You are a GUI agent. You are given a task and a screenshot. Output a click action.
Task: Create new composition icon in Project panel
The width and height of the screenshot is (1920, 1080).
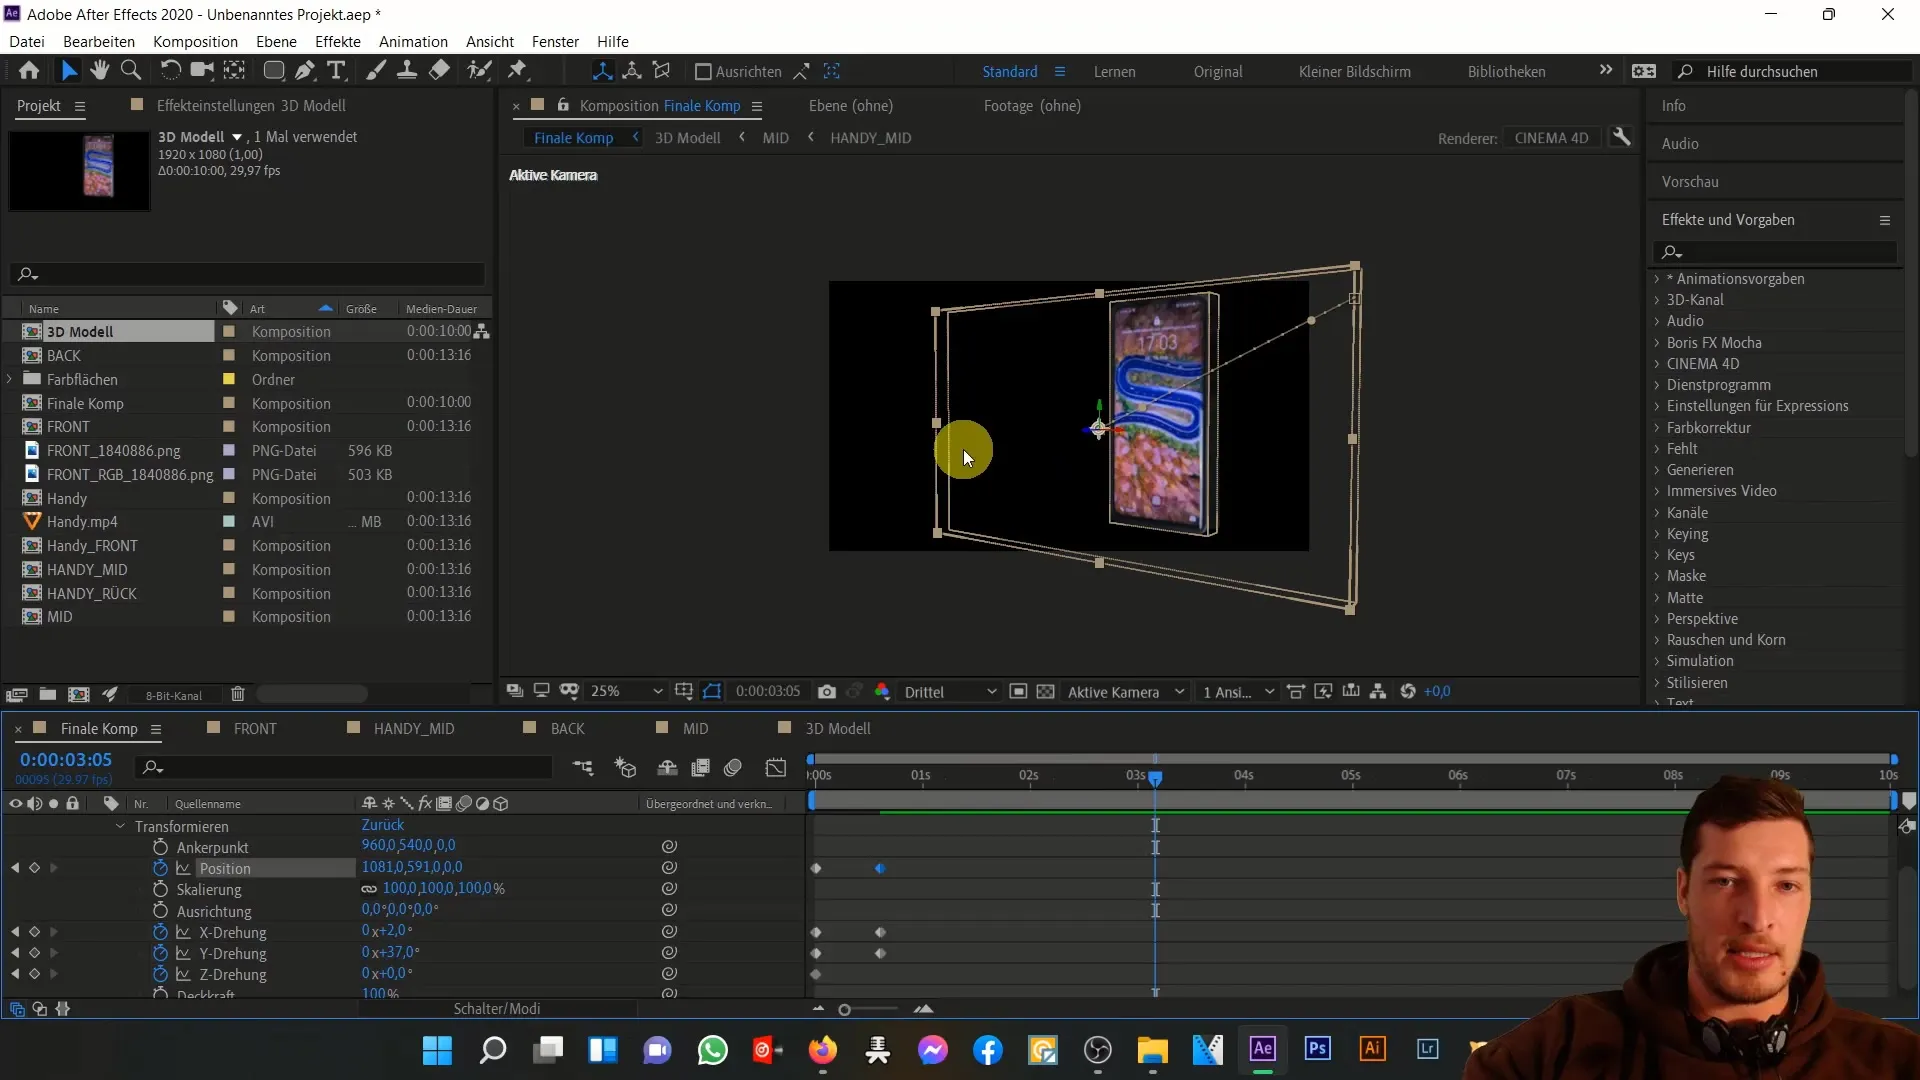pyautogui.click(x=79, y=695)
